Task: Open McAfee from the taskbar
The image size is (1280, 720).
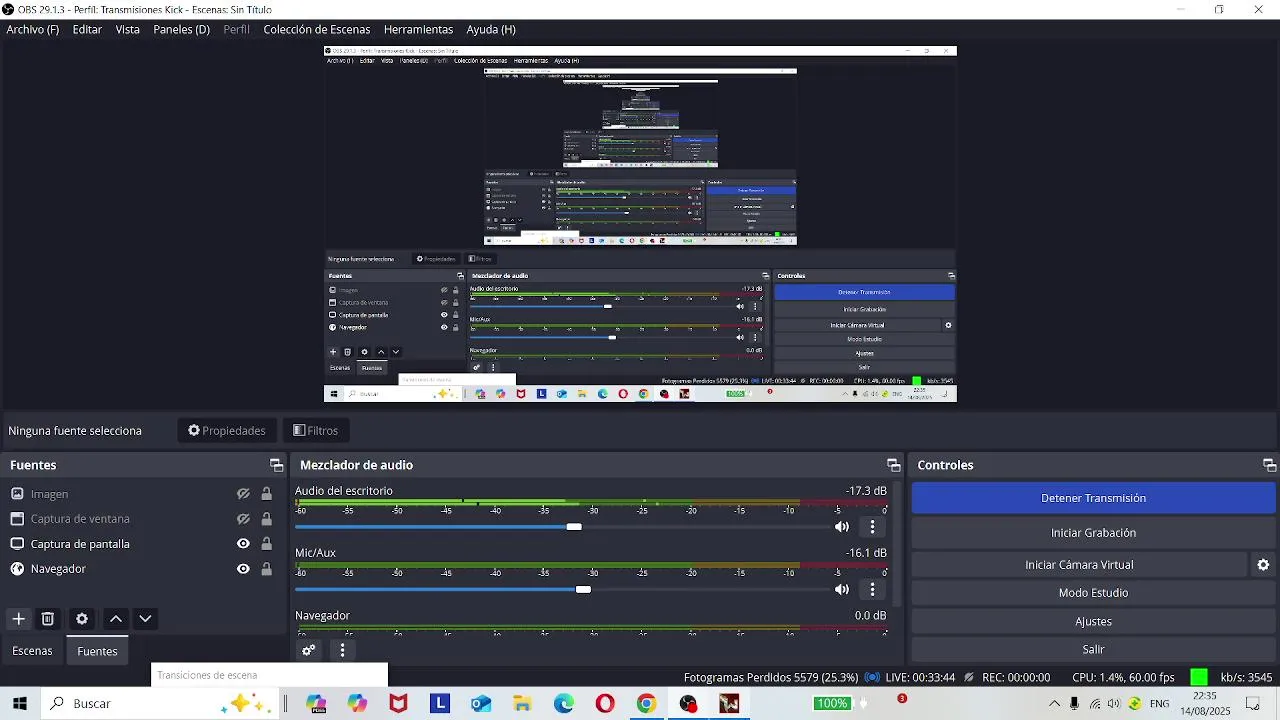Action: click(x=398, y=704)
